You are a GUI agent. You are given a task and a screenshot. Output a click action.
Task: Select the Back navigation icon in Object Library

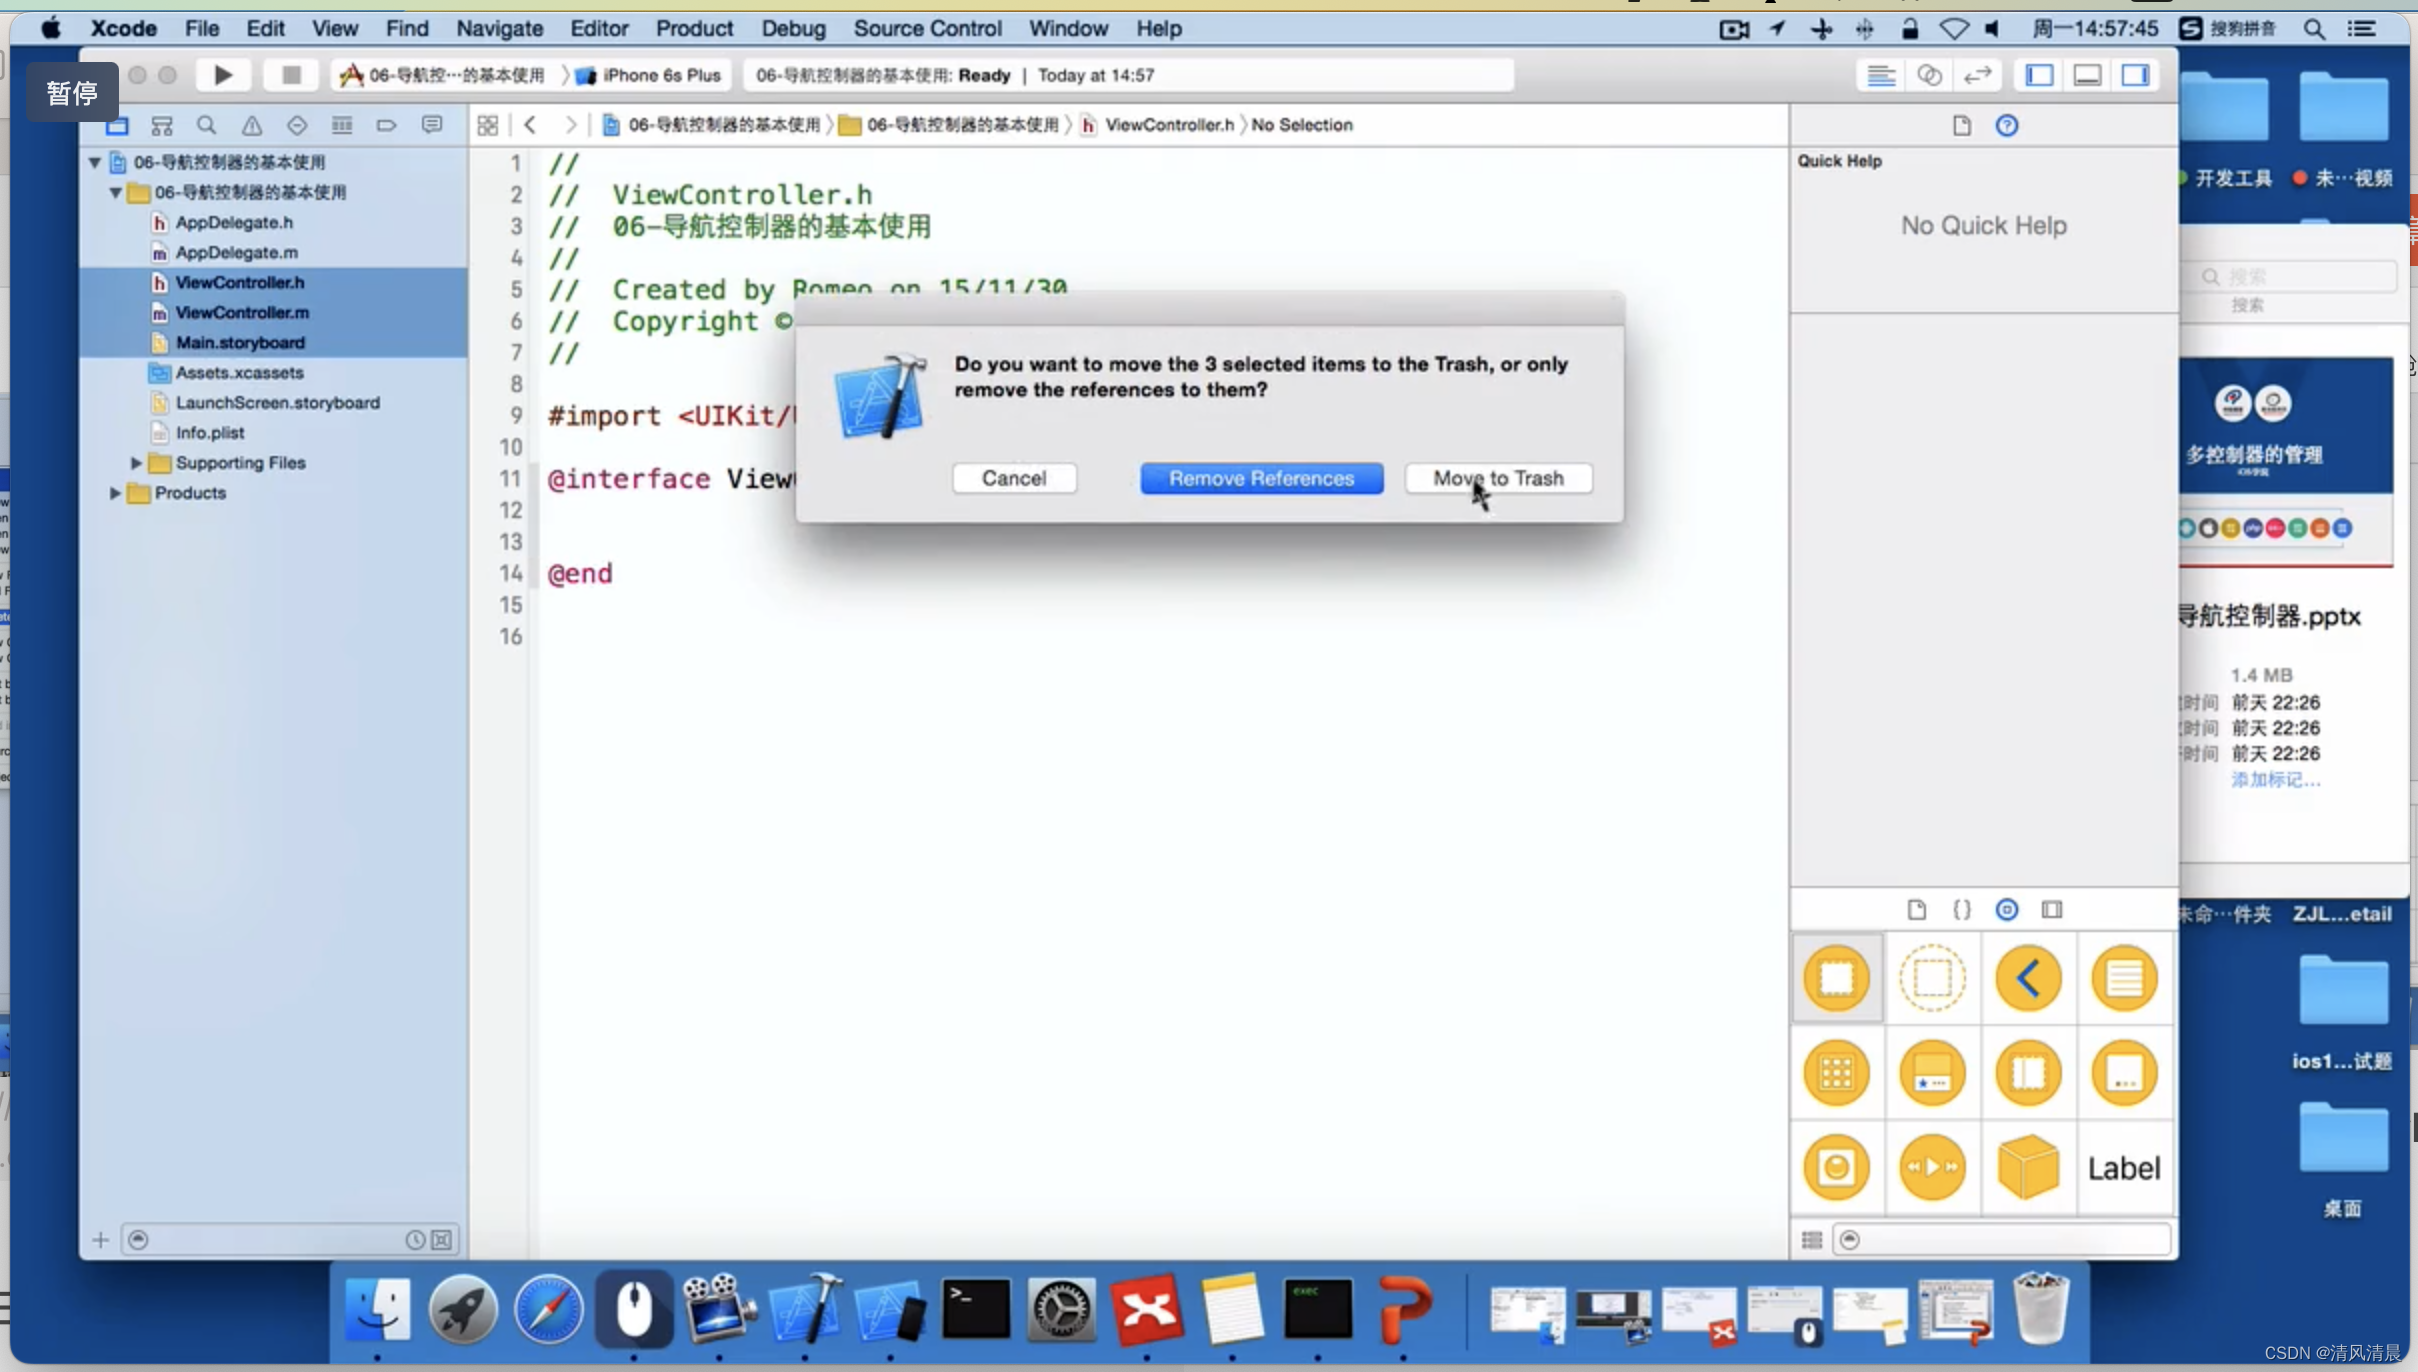pos(2028,977)
